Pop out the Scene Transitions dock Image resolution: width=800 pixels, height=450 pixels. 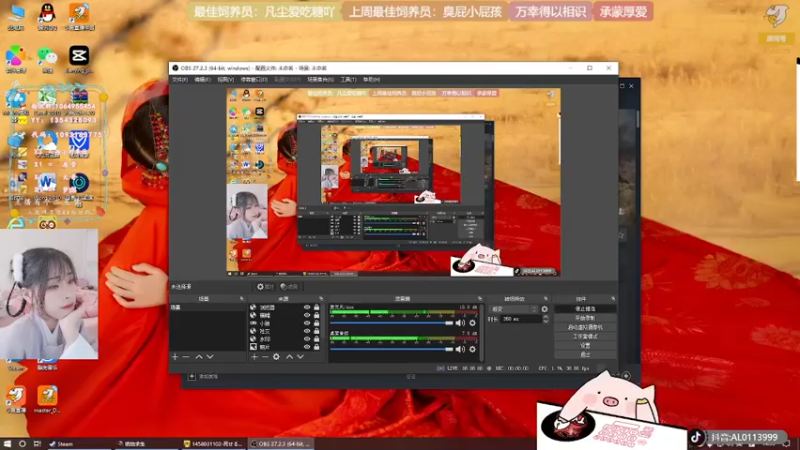tap(545, 298)
